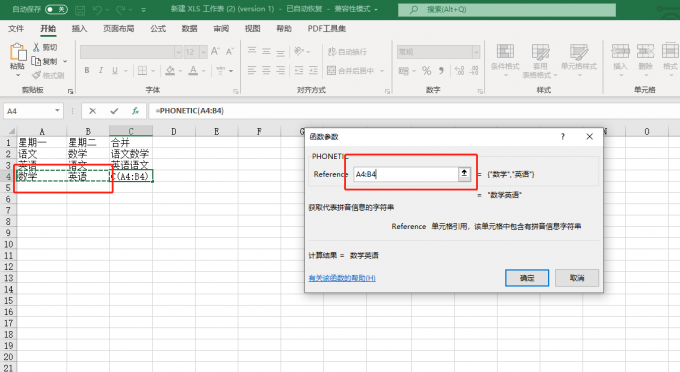The height and width of the screenshot is (372, 680).
Task: Click the Reference input field in dialog
Action: tap(406, 174)
